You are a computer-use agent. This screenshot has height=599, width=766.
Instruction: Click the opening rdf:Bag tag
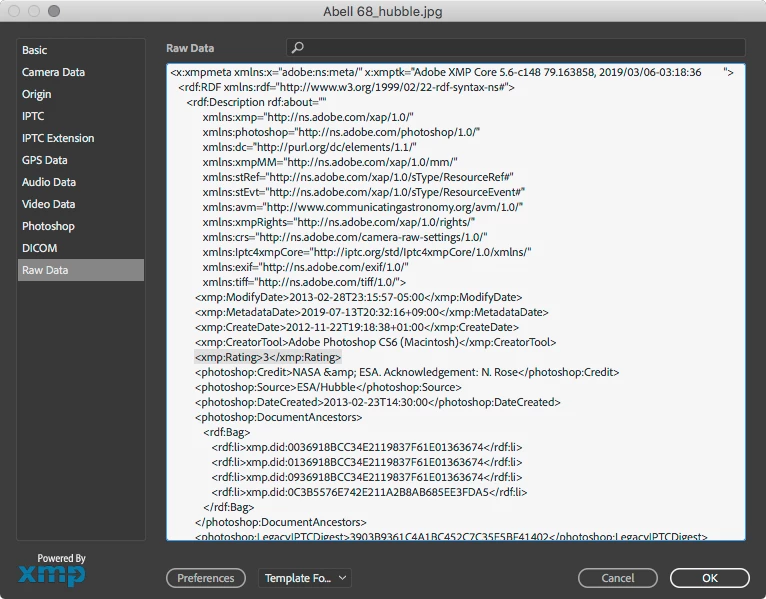tap(227, 432)
